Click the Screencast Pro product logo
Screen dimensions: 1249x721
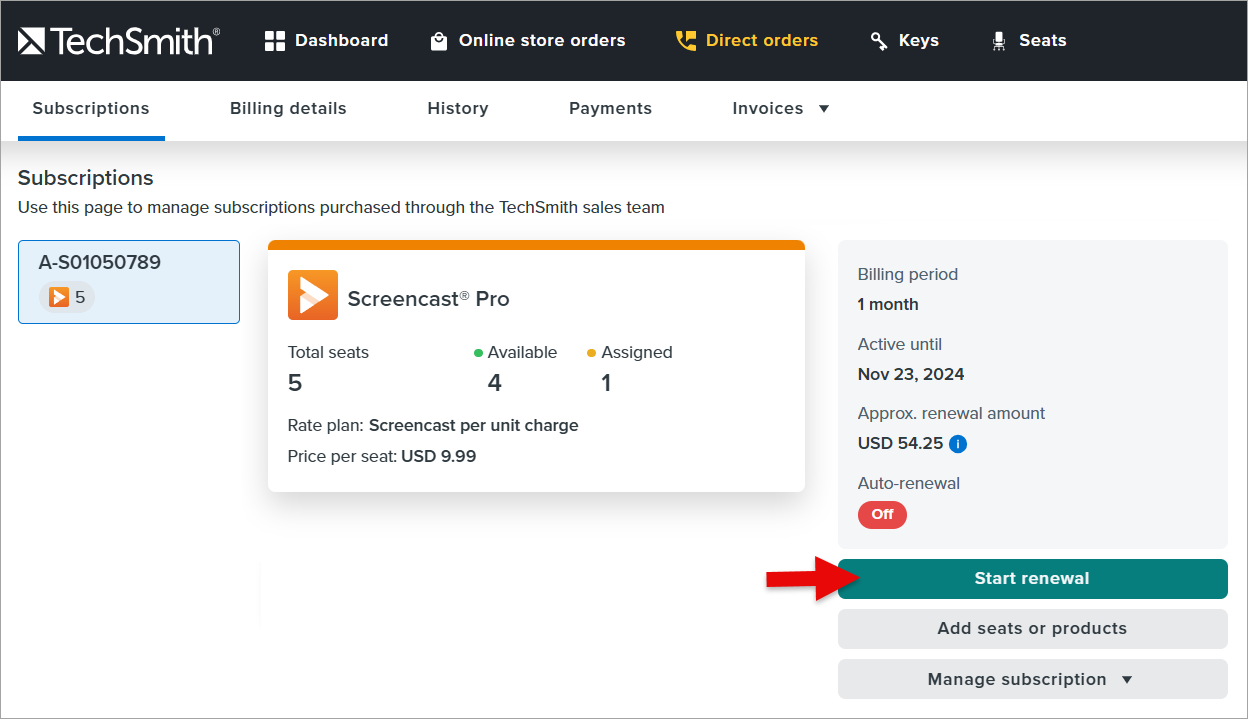312,295
